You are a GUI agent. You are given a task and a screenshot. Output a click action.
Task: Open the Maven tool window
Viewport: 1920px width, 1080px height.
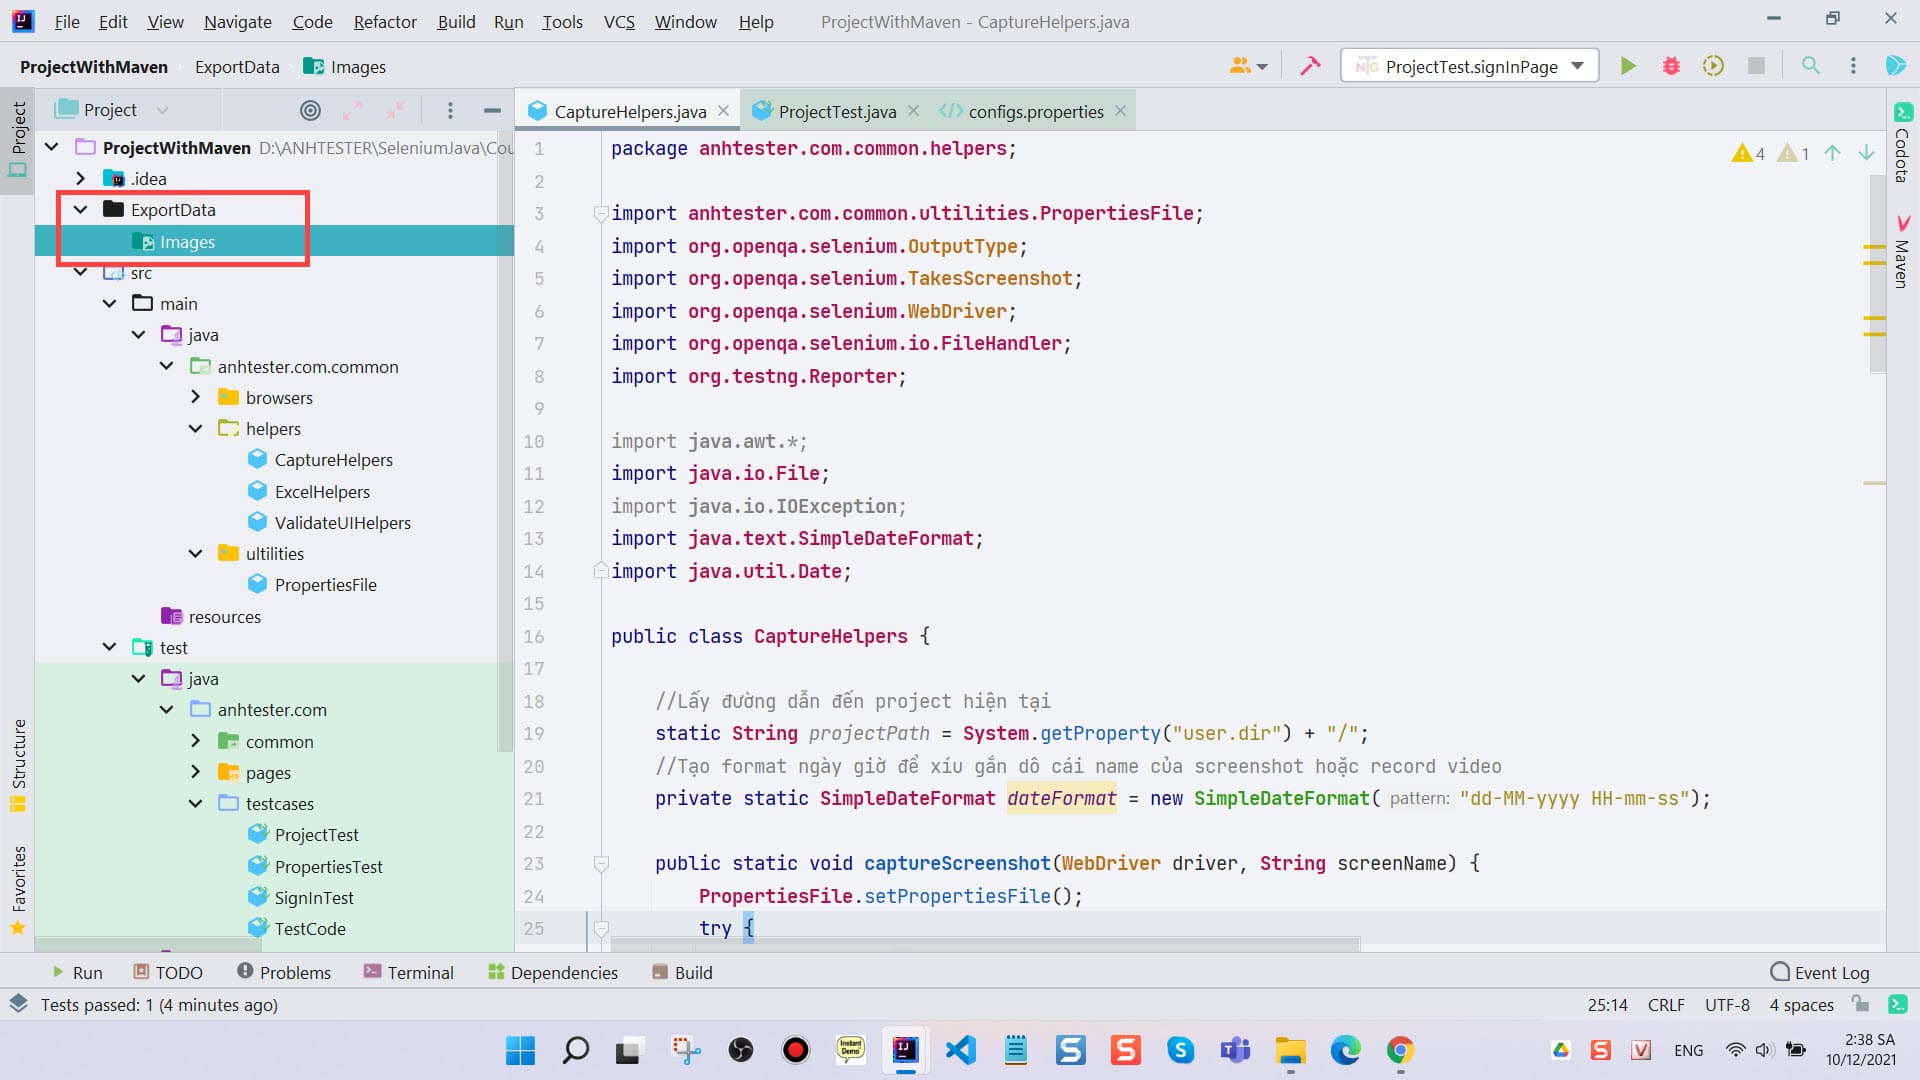[x=1903, y=252]
